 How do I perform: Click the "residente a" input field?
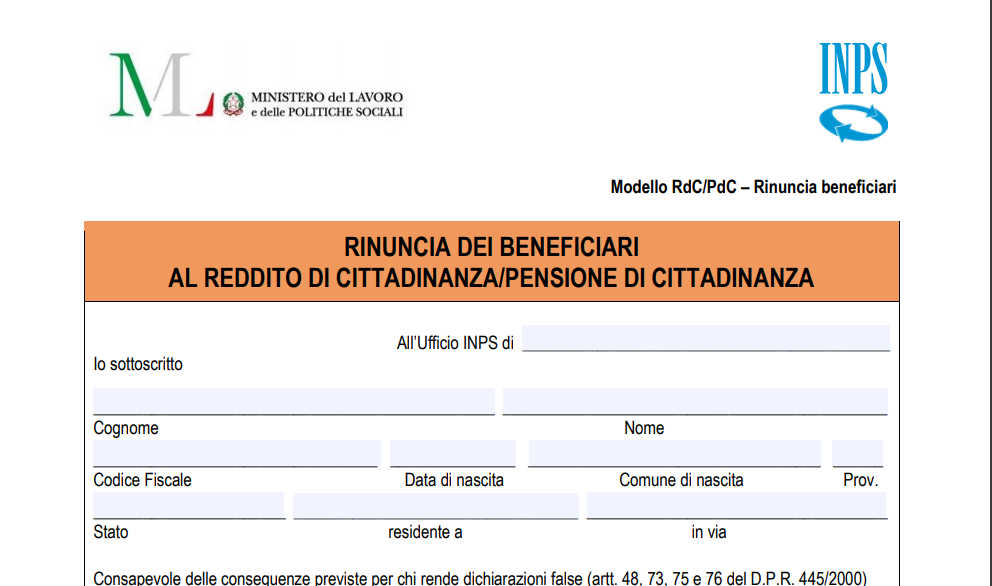[436, 506]
